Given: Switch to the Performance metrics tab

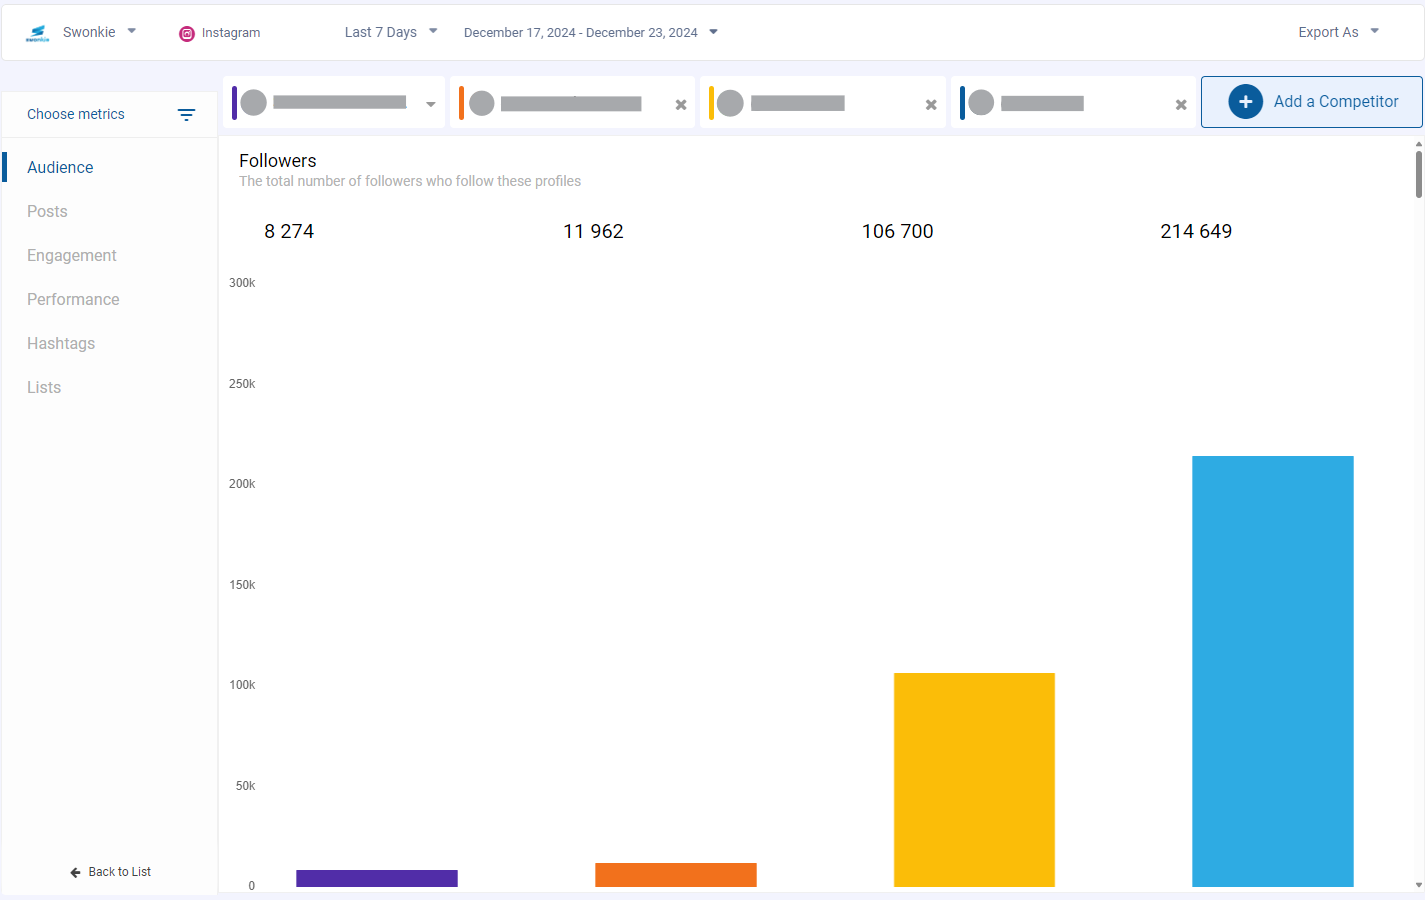Looking at the screenshot, I should point(73,299).
